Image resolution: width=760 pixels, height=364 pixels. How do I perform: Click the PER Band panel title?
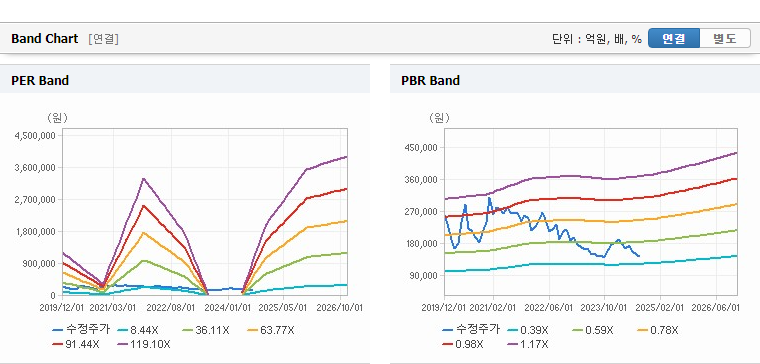[x=40, y=80]
